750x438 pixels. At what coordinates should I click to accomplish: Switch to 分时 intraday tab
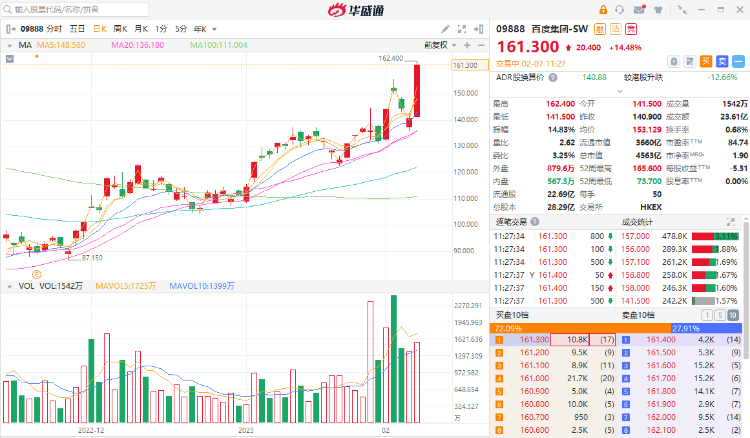54,29
